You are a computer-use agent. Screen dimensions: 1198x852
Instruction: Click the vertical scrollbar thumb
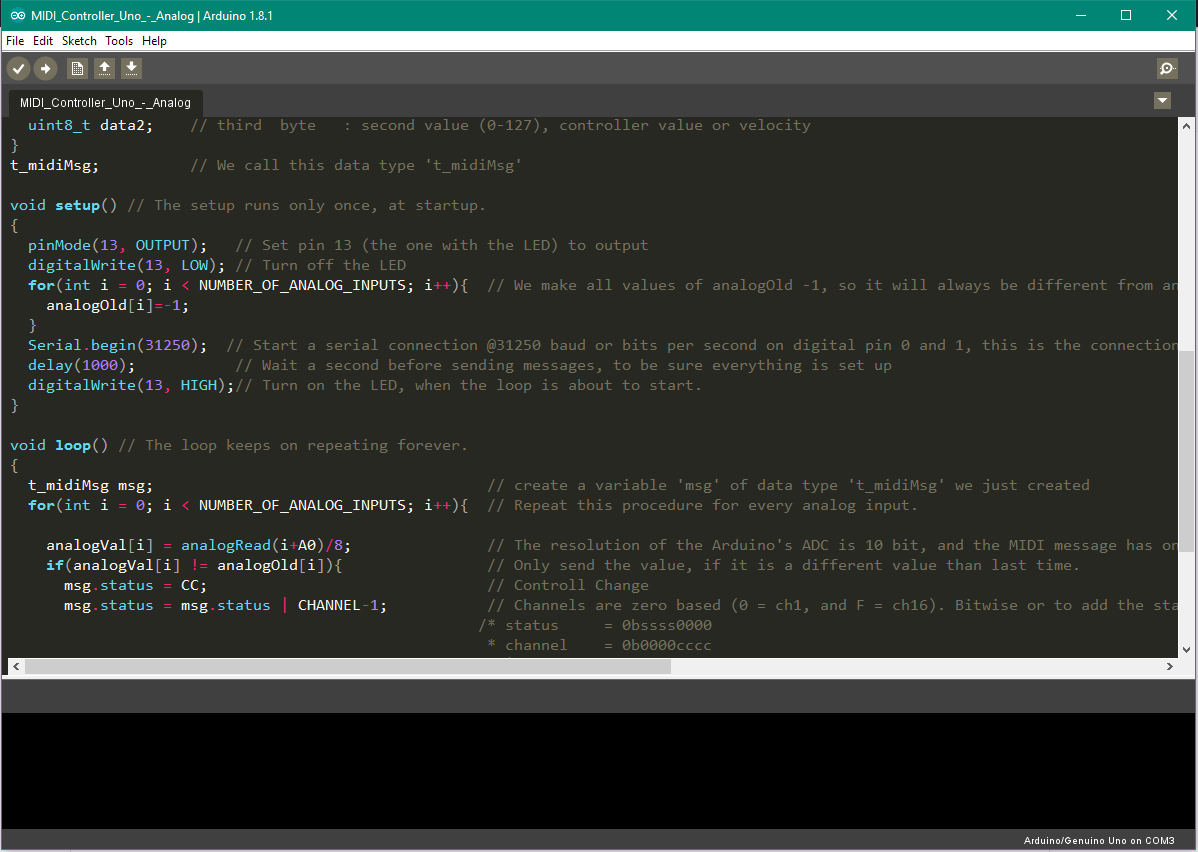1186,451
